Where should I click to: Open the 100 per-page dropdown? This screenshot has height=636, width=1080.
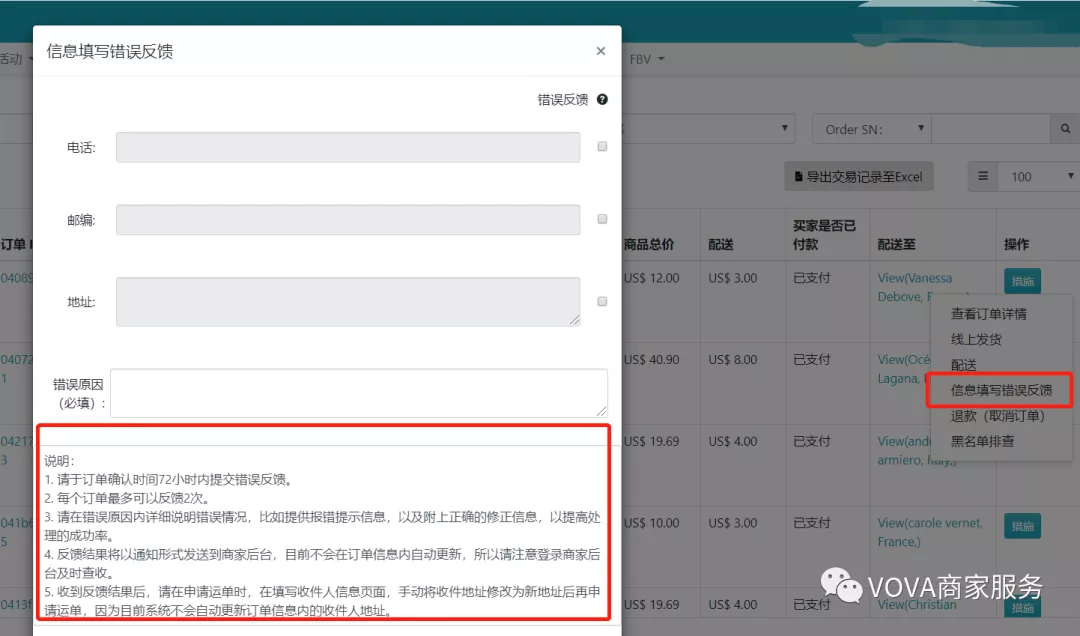tap(1039, 176)
